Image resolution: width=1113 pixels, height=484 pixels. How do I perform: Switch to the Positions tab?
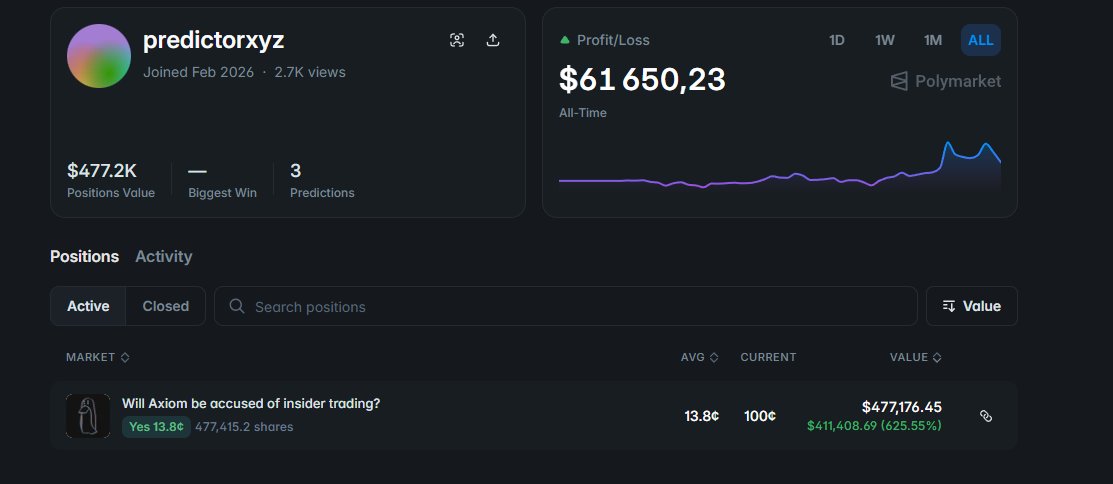[x=84, y=256]
